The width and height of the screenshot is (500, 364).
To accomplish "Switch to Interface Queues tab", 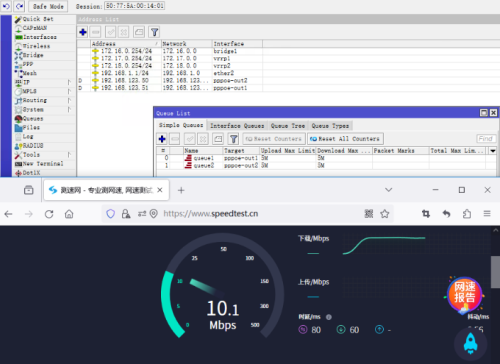I will (x=237, y=126).
